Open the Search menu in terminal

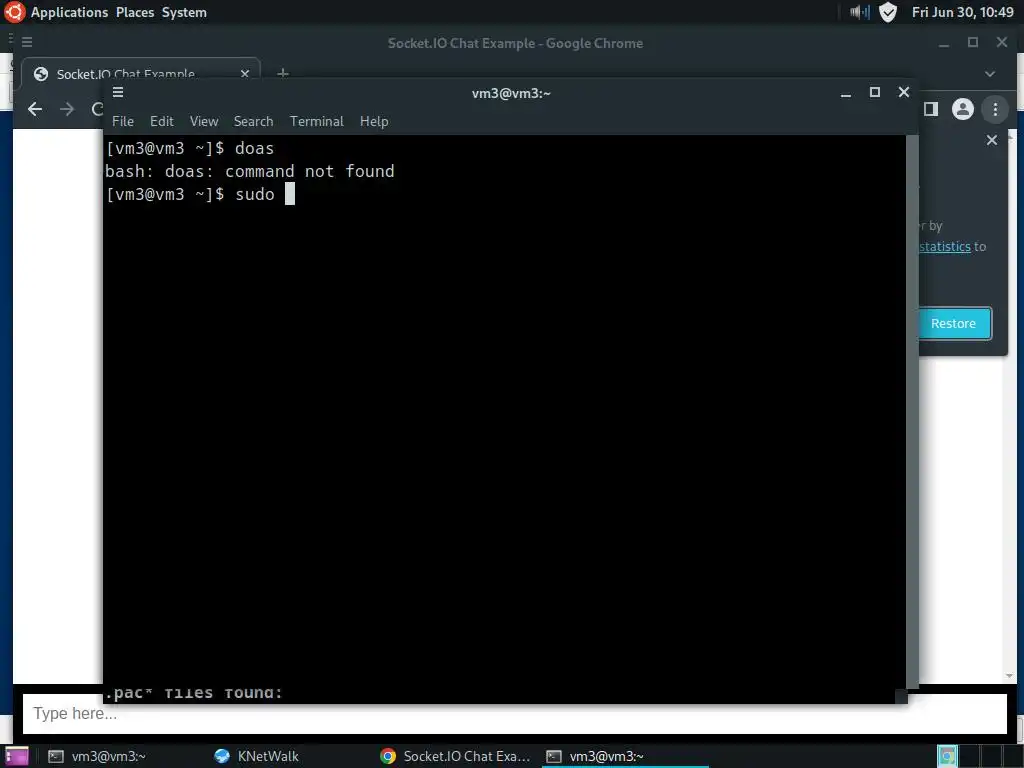(253, 121)
